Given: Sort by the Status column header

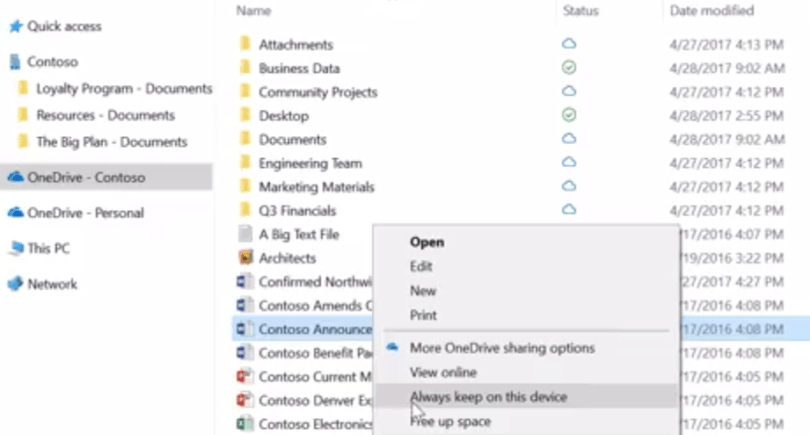Looking at the screenshot, I should [581, 11].
